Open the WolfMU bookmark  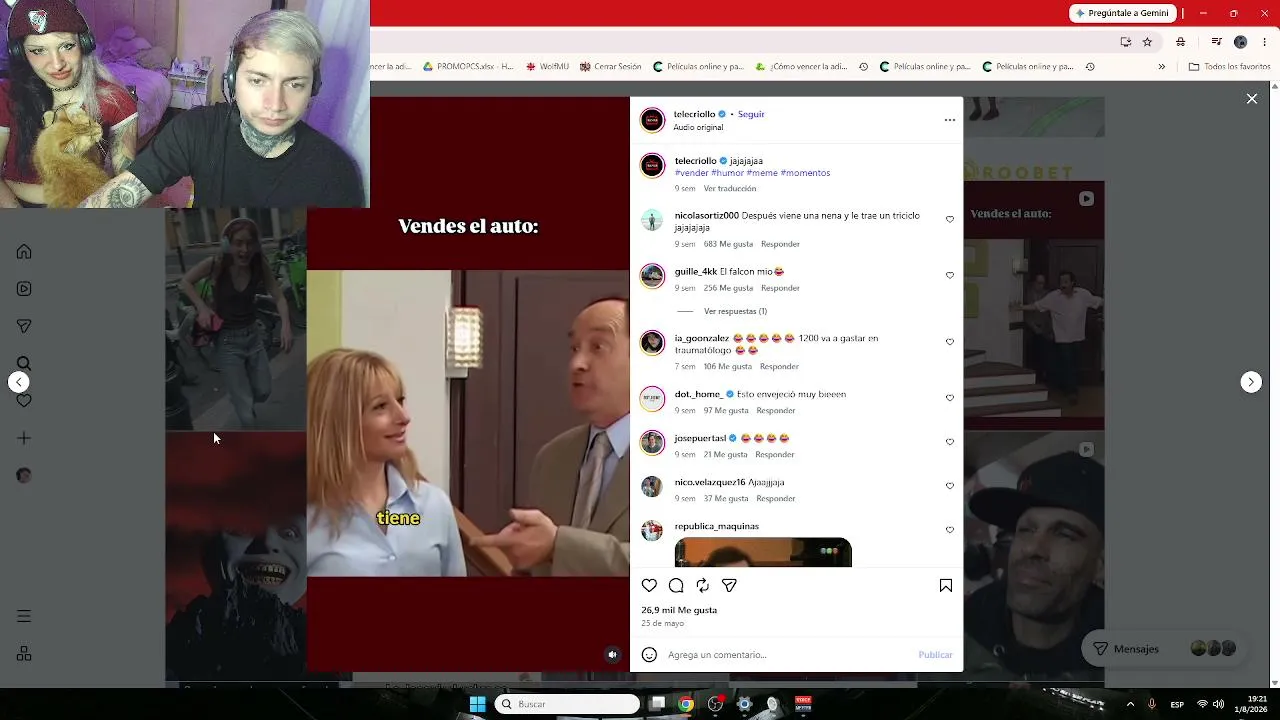tap(546, 67)
